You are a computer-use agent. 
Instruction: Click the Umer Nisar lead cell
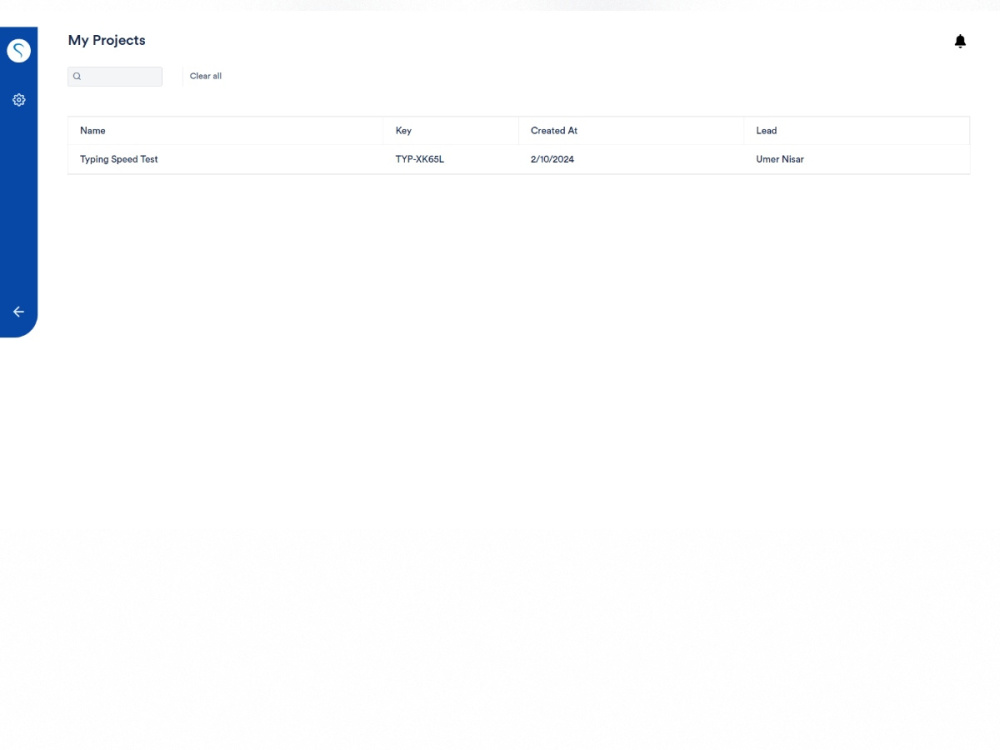point(779,159)
